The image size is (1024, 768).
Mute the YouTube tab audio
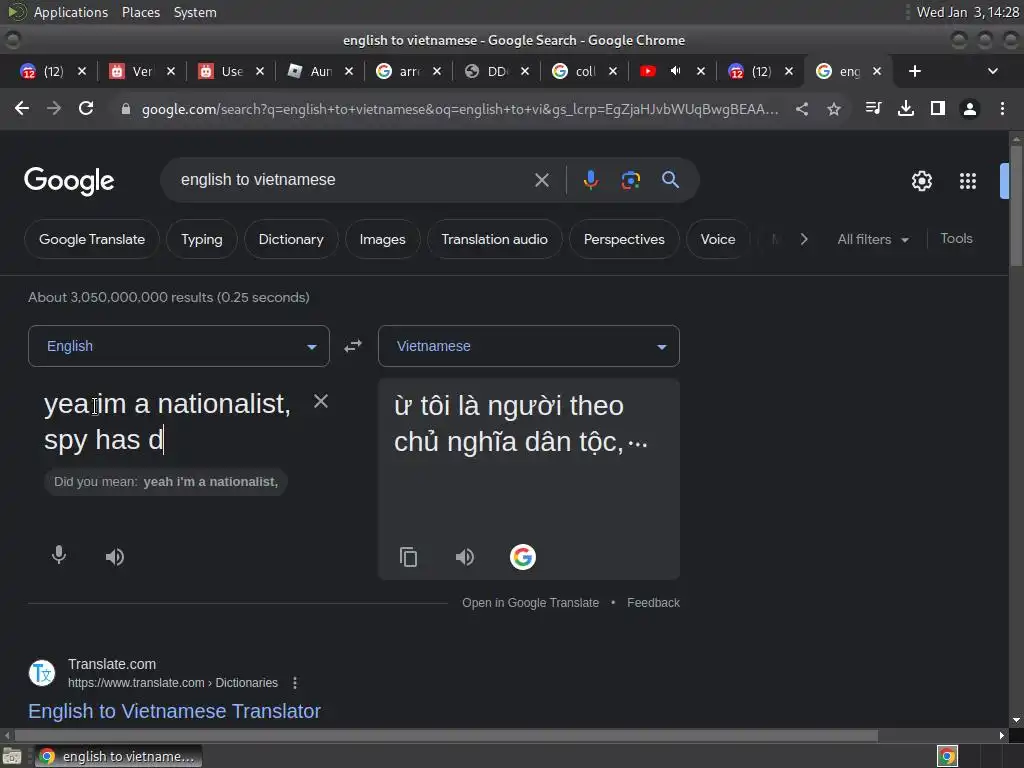(676, 71)
